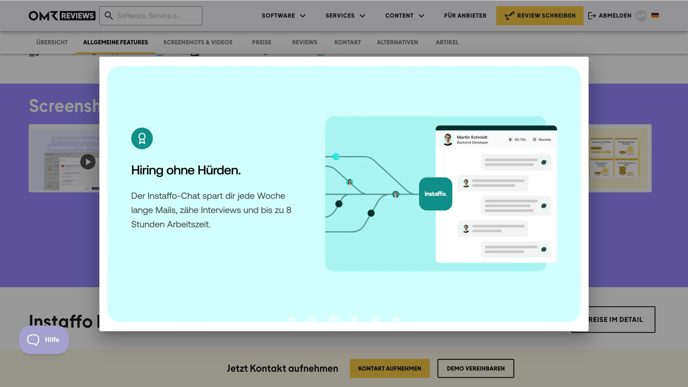The image size is (688, 387).
Task: Expand the Software dropdown menu
Action: click(x=283, y=16)
